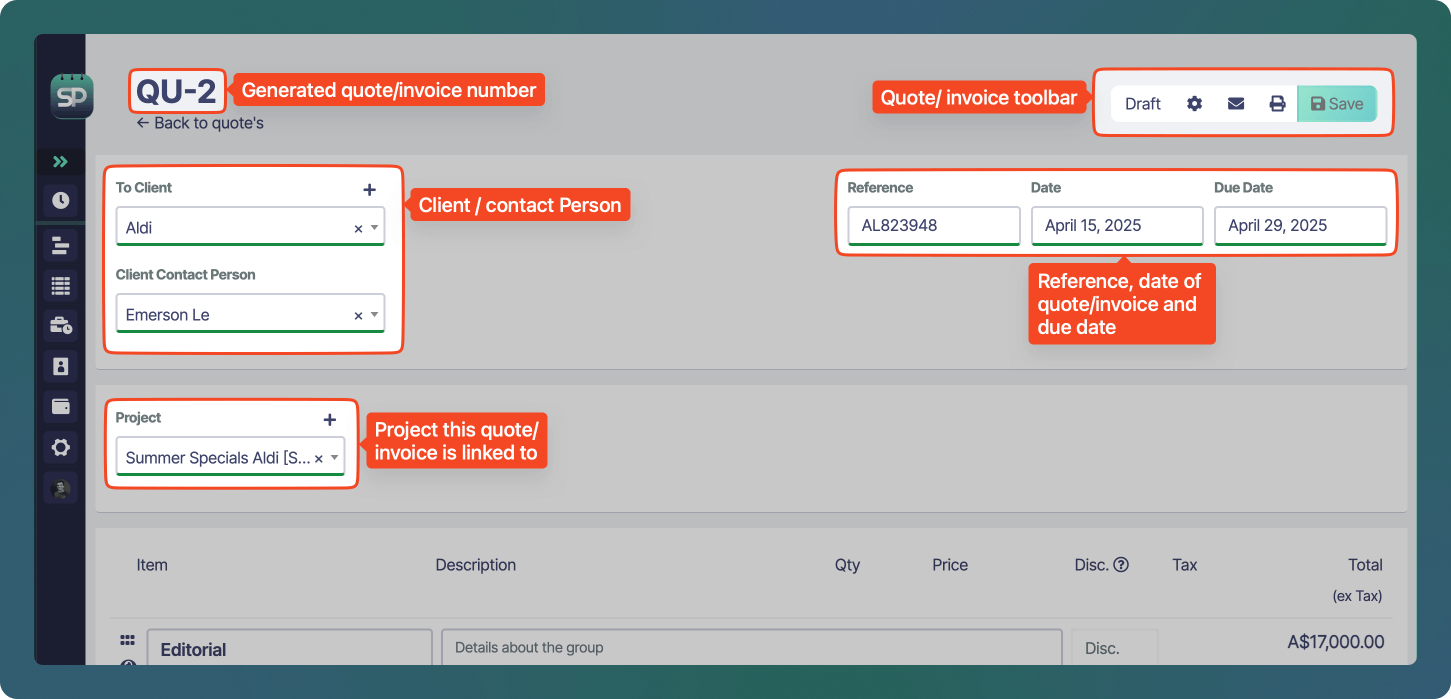Clear the Aldi client selection
The height and width of the screenshot is (699, 1451).
[x=358, y=229]
